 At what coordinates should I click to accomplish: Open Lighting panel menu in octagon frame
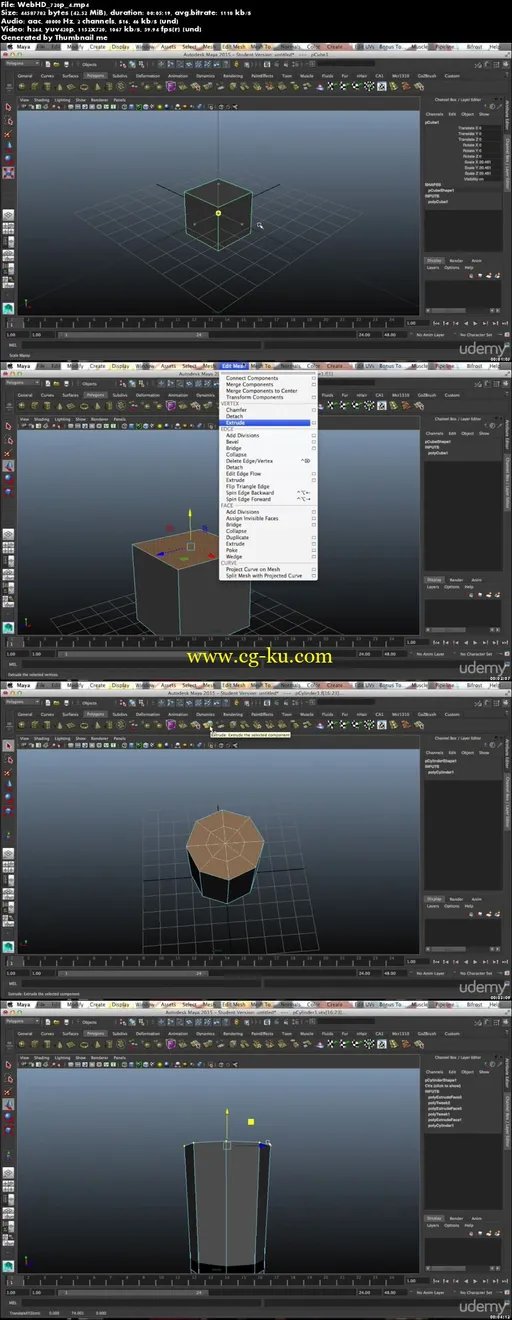[62, 738]
